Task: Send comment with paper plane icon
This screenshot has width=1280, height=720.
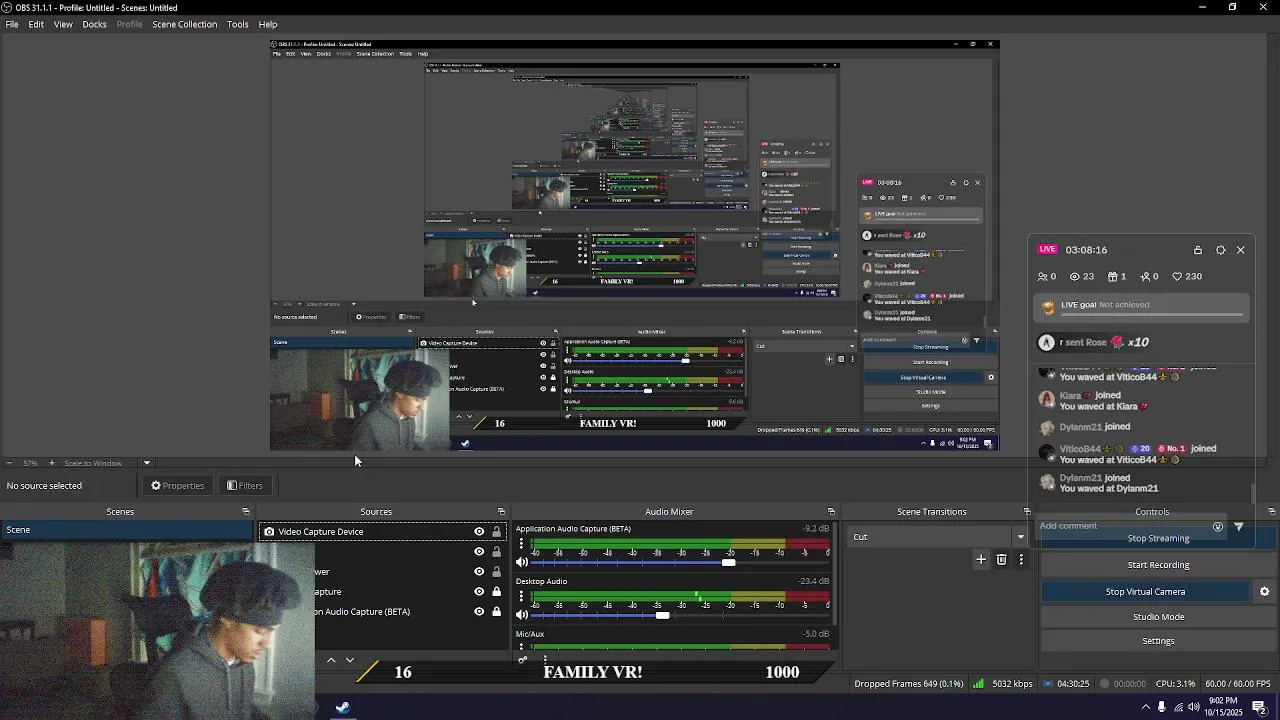Action: pyautogui.click(x=1239, y=526)
